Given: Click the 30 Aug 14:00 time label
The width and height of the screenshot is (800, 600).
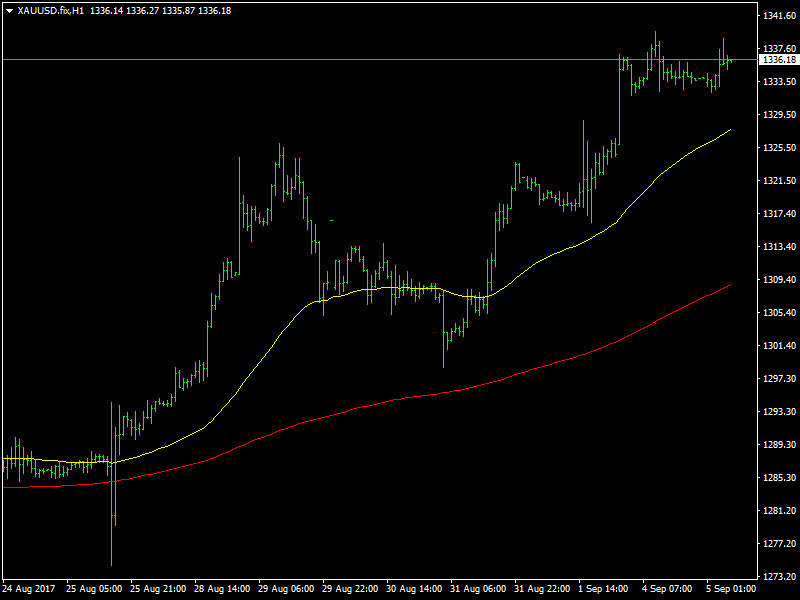Looking at the screenshot, I should [x=414, y=589].
